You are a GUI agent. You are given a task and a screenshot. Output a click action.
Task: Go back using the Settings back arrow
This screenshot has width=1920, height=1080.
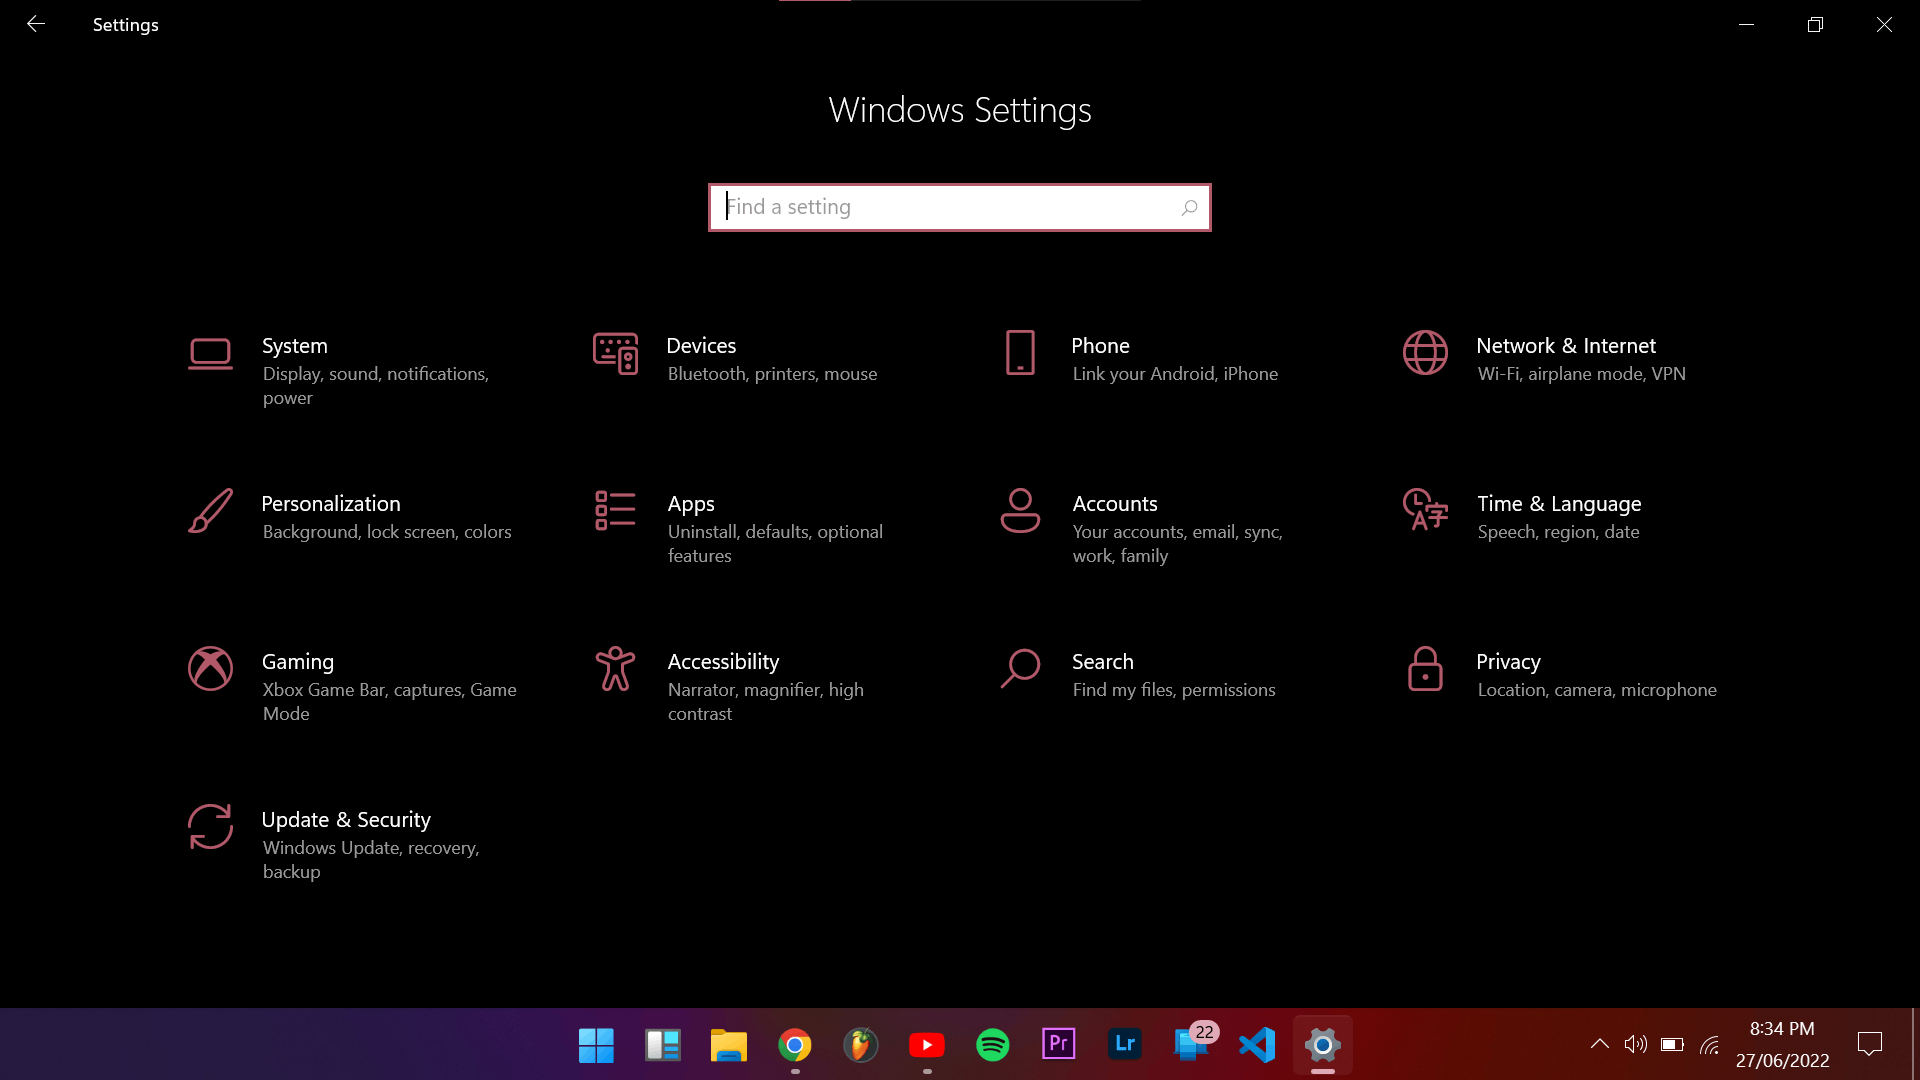36,24
